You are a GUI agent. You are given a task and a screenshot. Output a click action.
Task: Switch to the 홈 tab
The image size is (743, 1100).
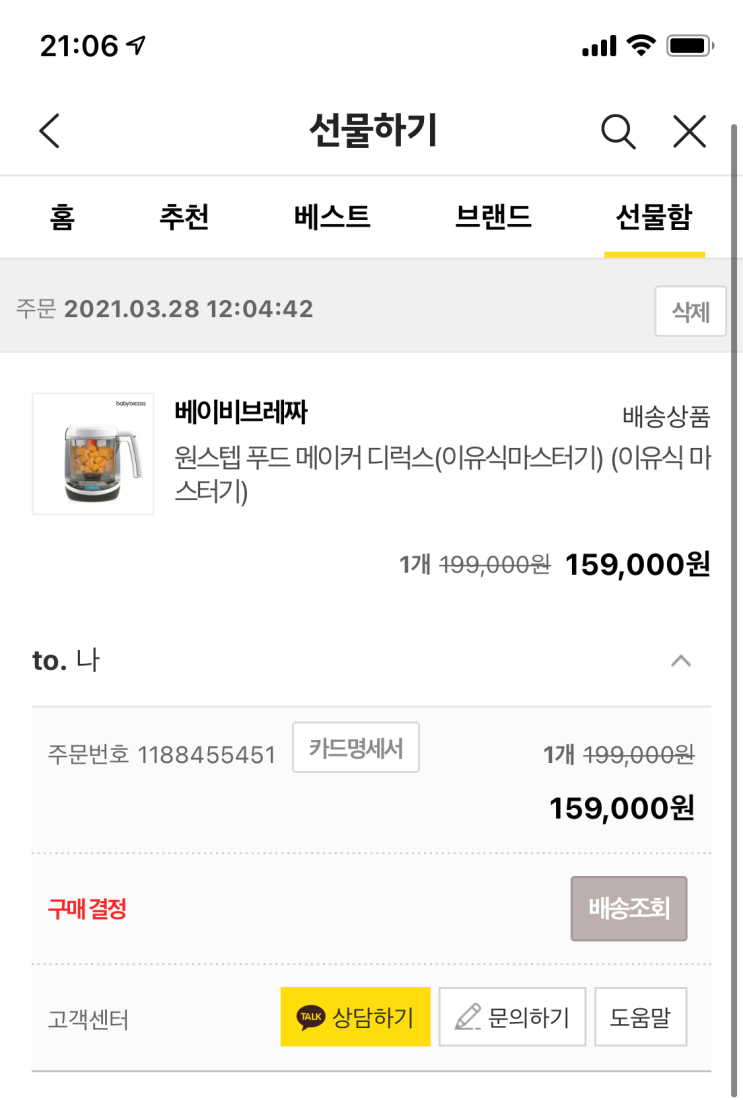tap(62, 217)
